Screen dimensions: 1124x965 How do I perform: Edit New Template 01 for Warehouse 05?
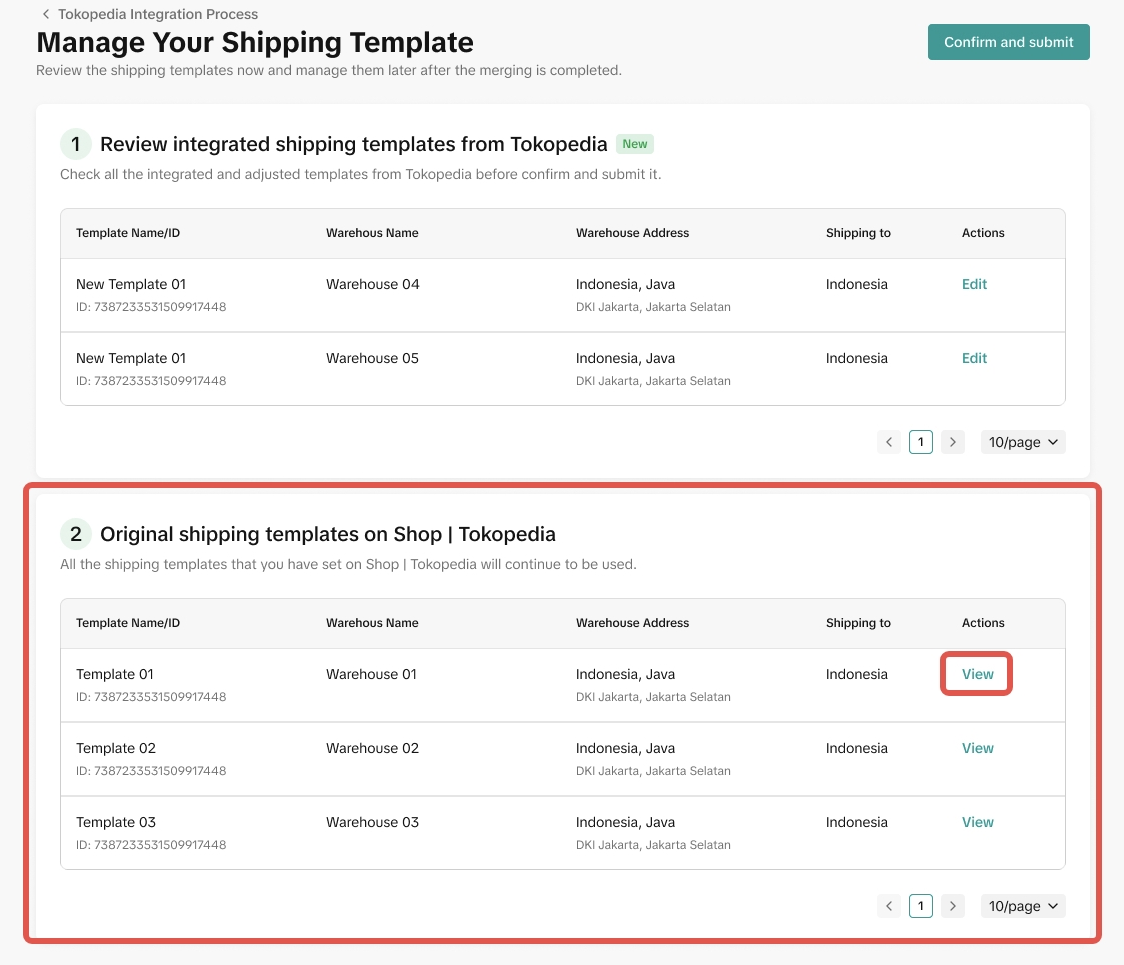(974, 358)
